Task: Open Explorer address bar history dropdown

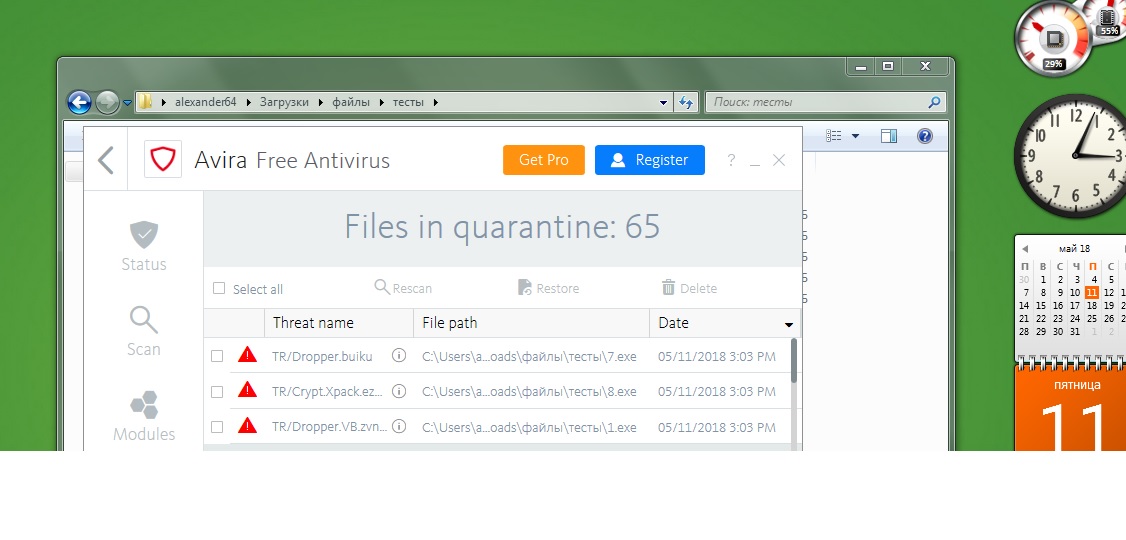Action: [664, 102]
